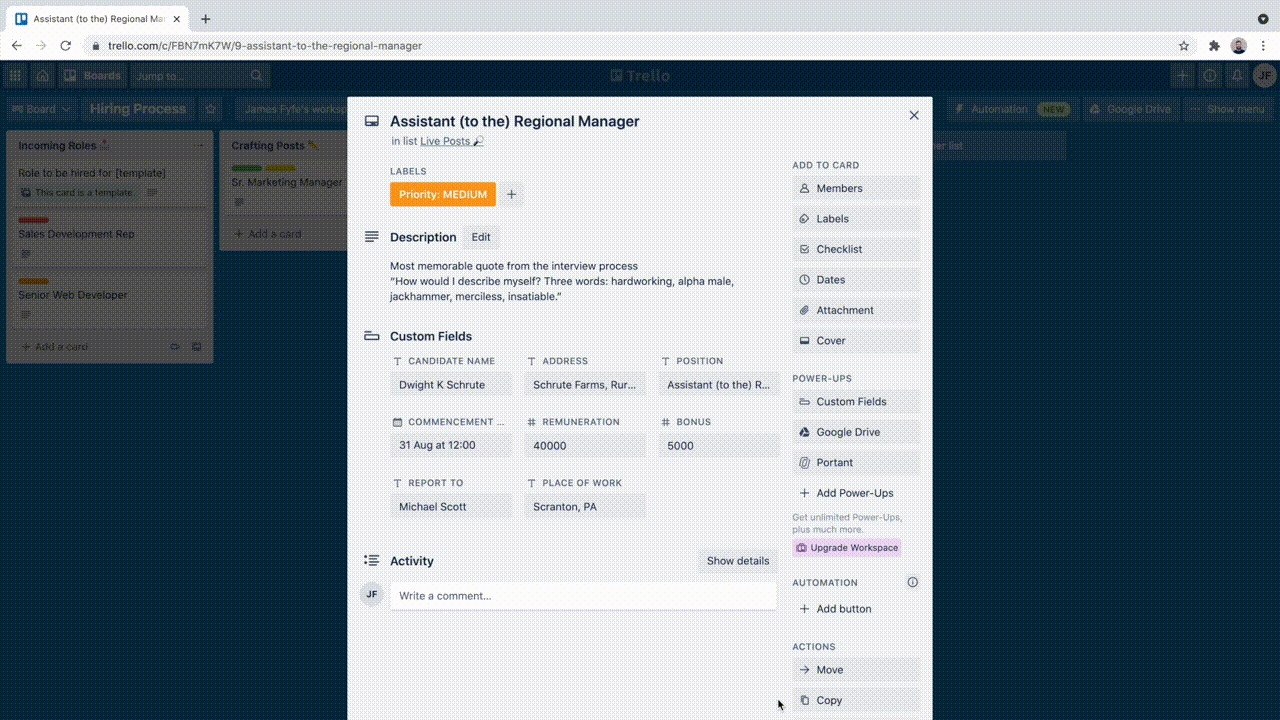
Task: Open the Checklist option
Action: click(x=855, y=249)
